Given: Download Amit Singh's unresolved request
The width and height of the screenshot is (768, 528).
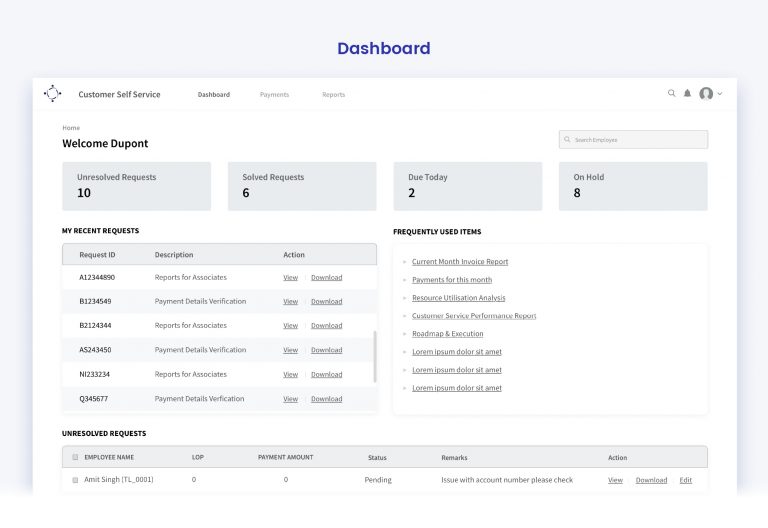Looking at the screenshot, I should pos(651,480).
